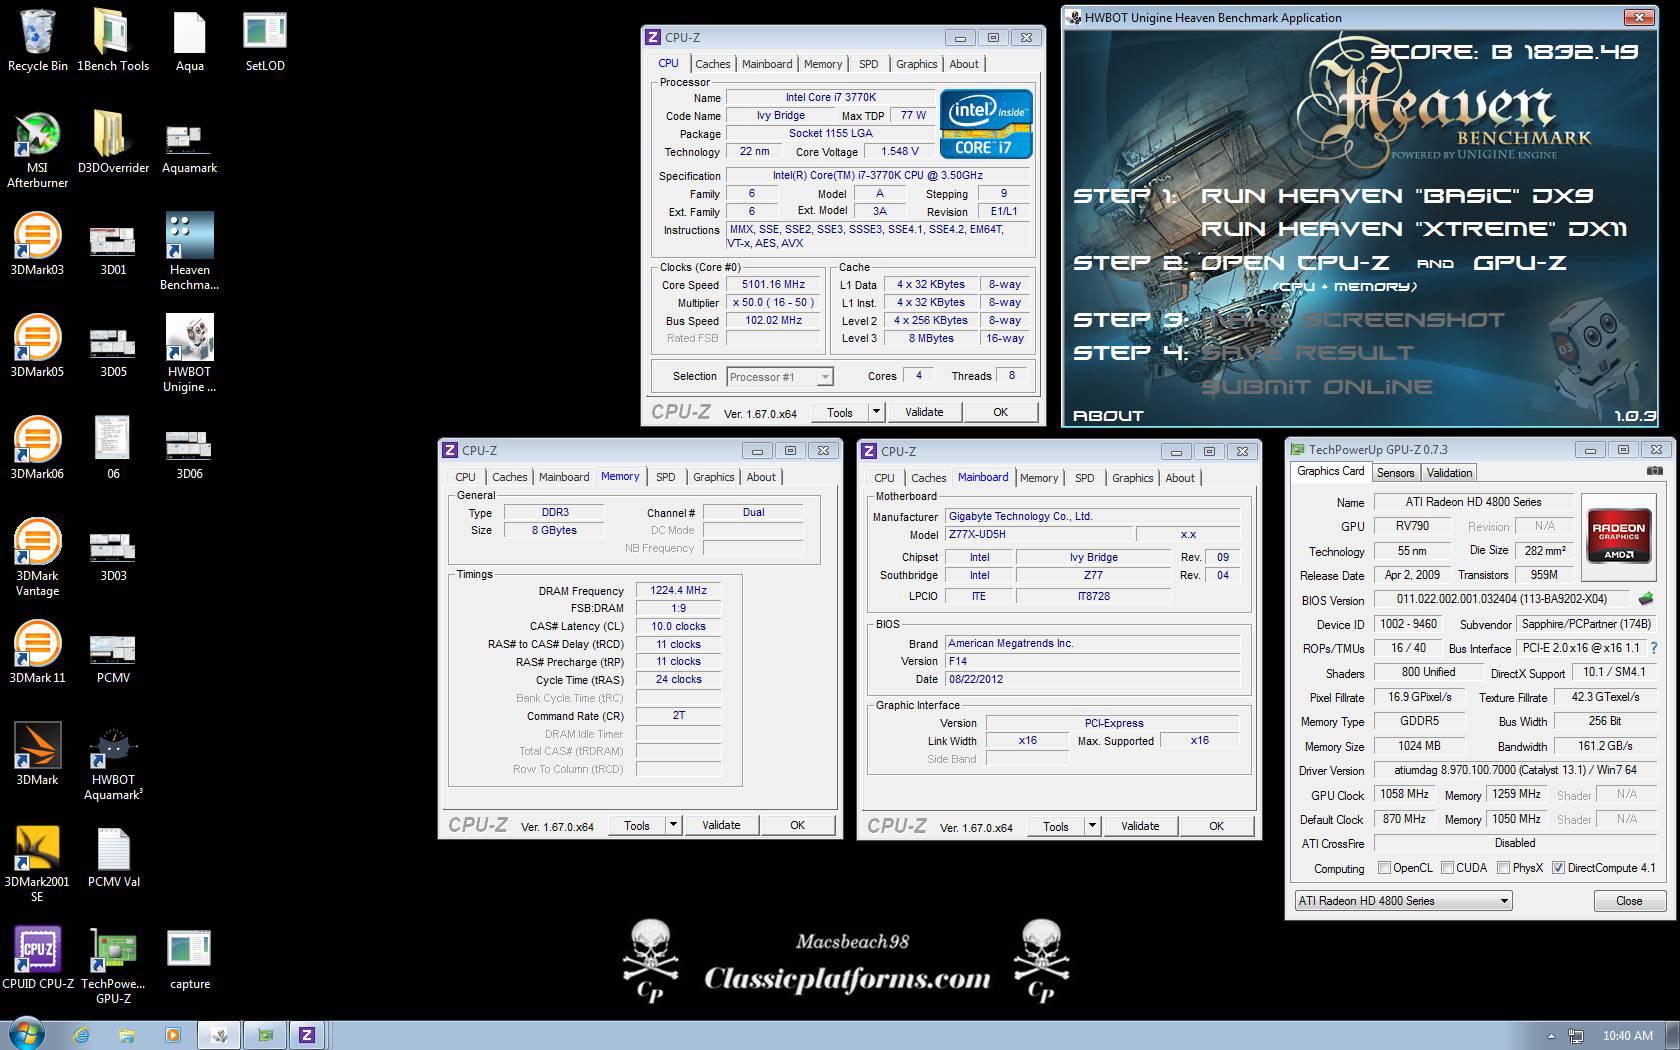The height and width of the screenshot is (1050, 1680).
Task: Launch 3DMark Vantage shortcut
Action: 37,557
